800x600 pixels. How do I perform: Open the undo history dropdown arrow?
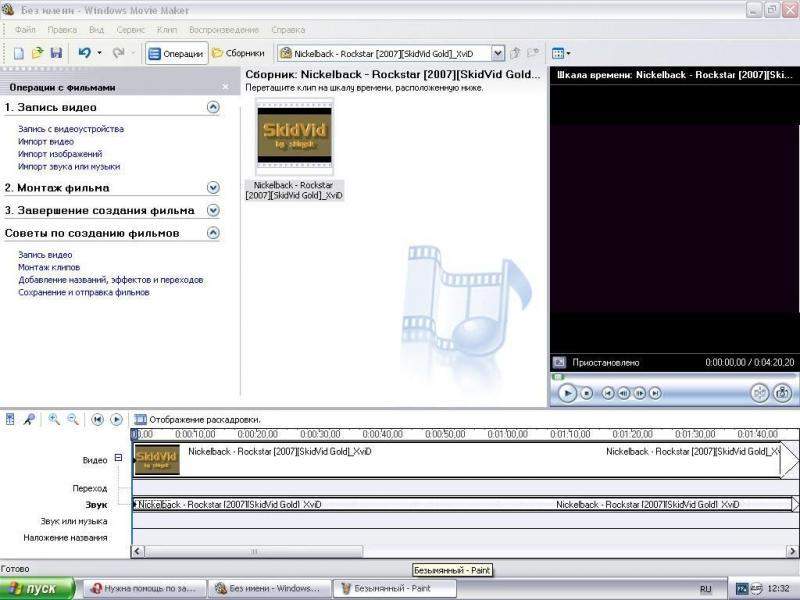pyautogui.click(x=99, y=53)
